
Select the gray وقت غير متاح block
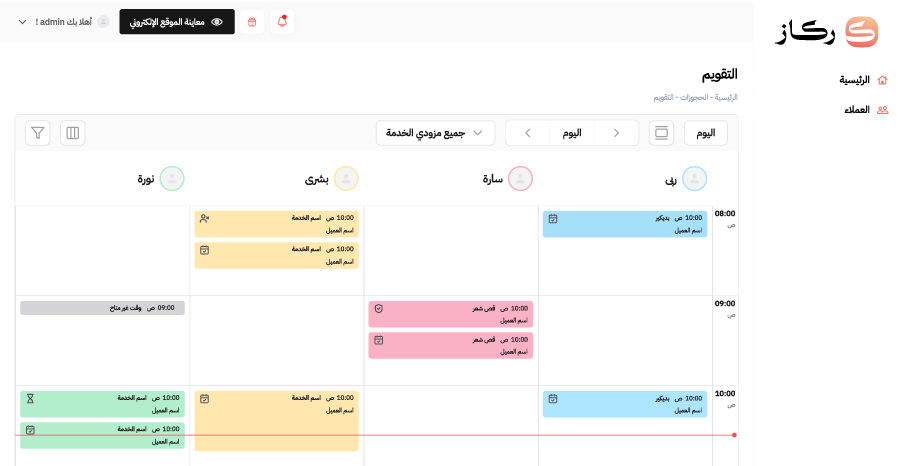102,308
